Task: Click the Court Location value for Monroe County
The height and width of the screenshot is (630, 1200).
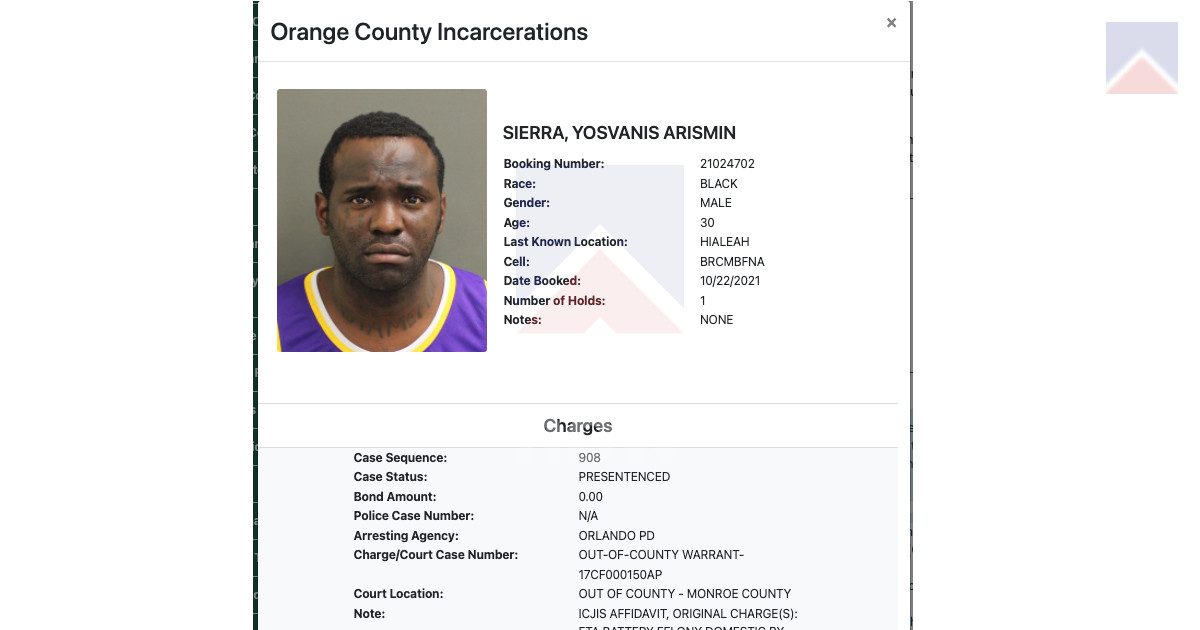Action: 684,594
